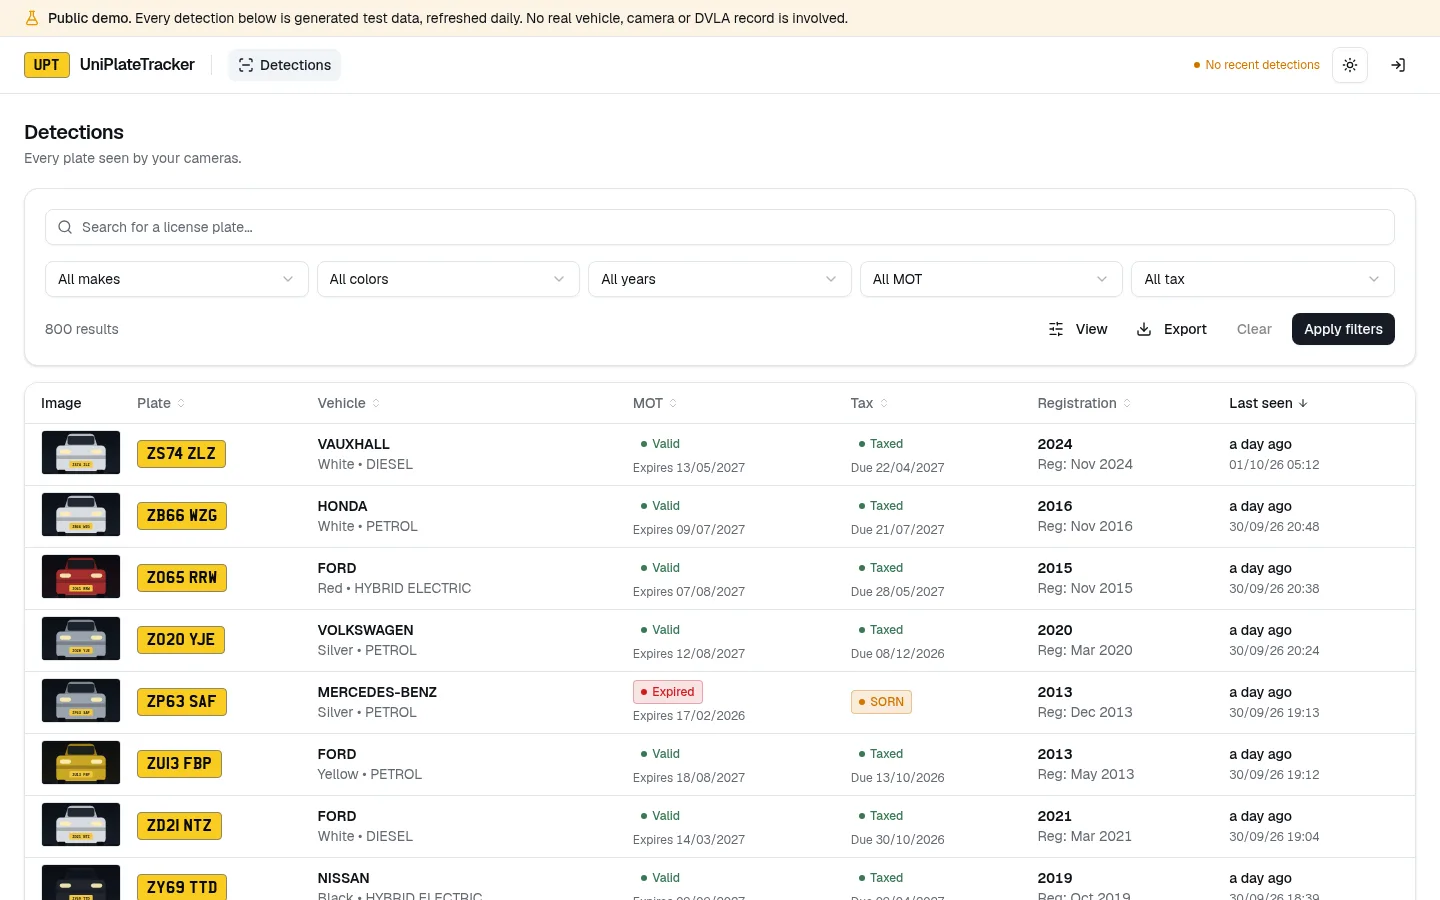Select the MERCEDES-BENZ vehicle cell
This screenshot has width=1440, height=900.
377,702
